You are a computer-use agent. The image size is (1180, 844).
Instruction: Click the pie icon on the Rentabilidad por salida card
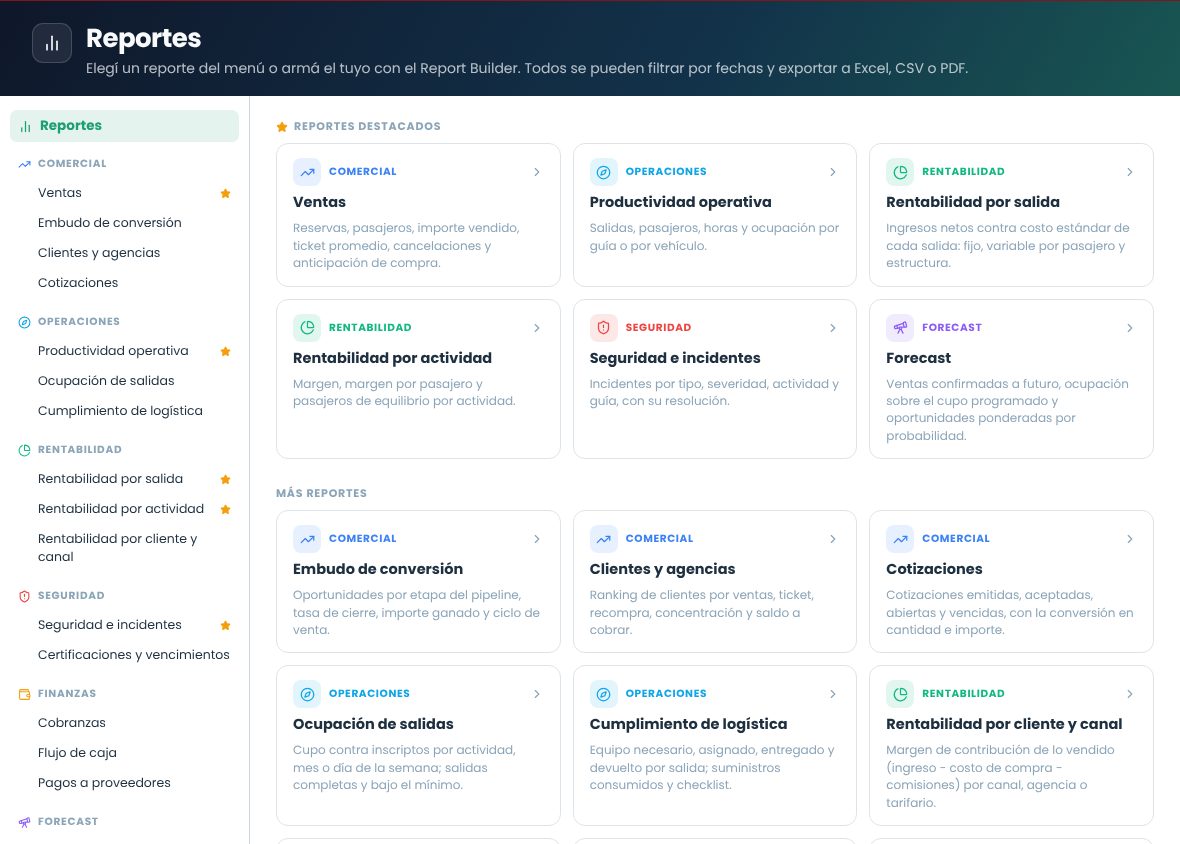[x=900, y=172]
